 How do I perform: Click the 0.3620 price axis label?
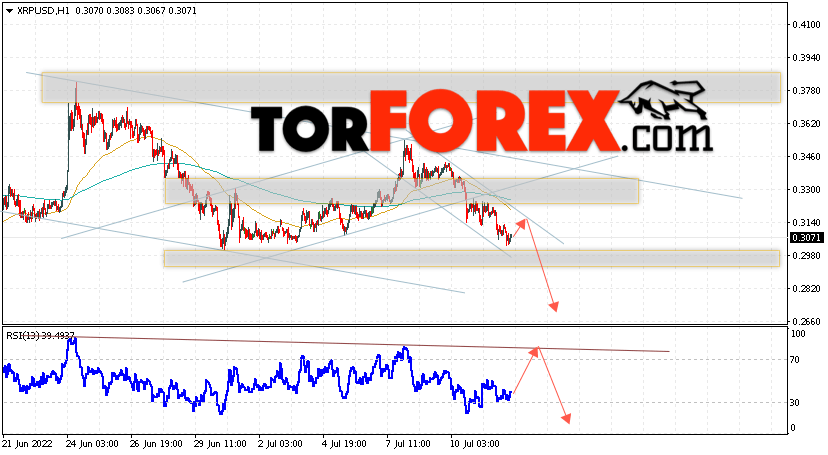[806, 124]
